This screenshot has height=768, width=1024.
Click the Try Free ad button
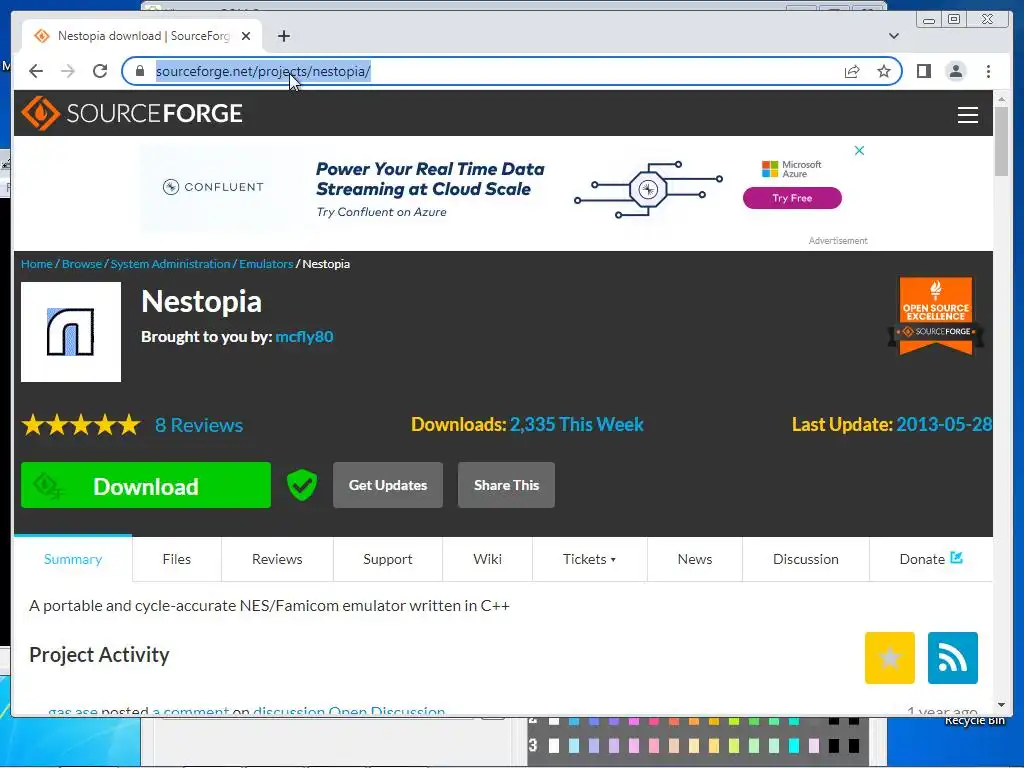click(x=792, y=198)
